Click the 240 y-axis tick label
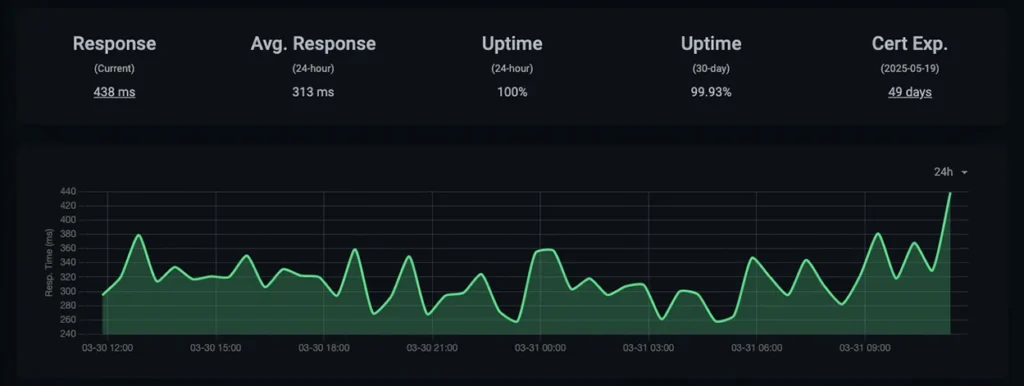 point(69,334)
